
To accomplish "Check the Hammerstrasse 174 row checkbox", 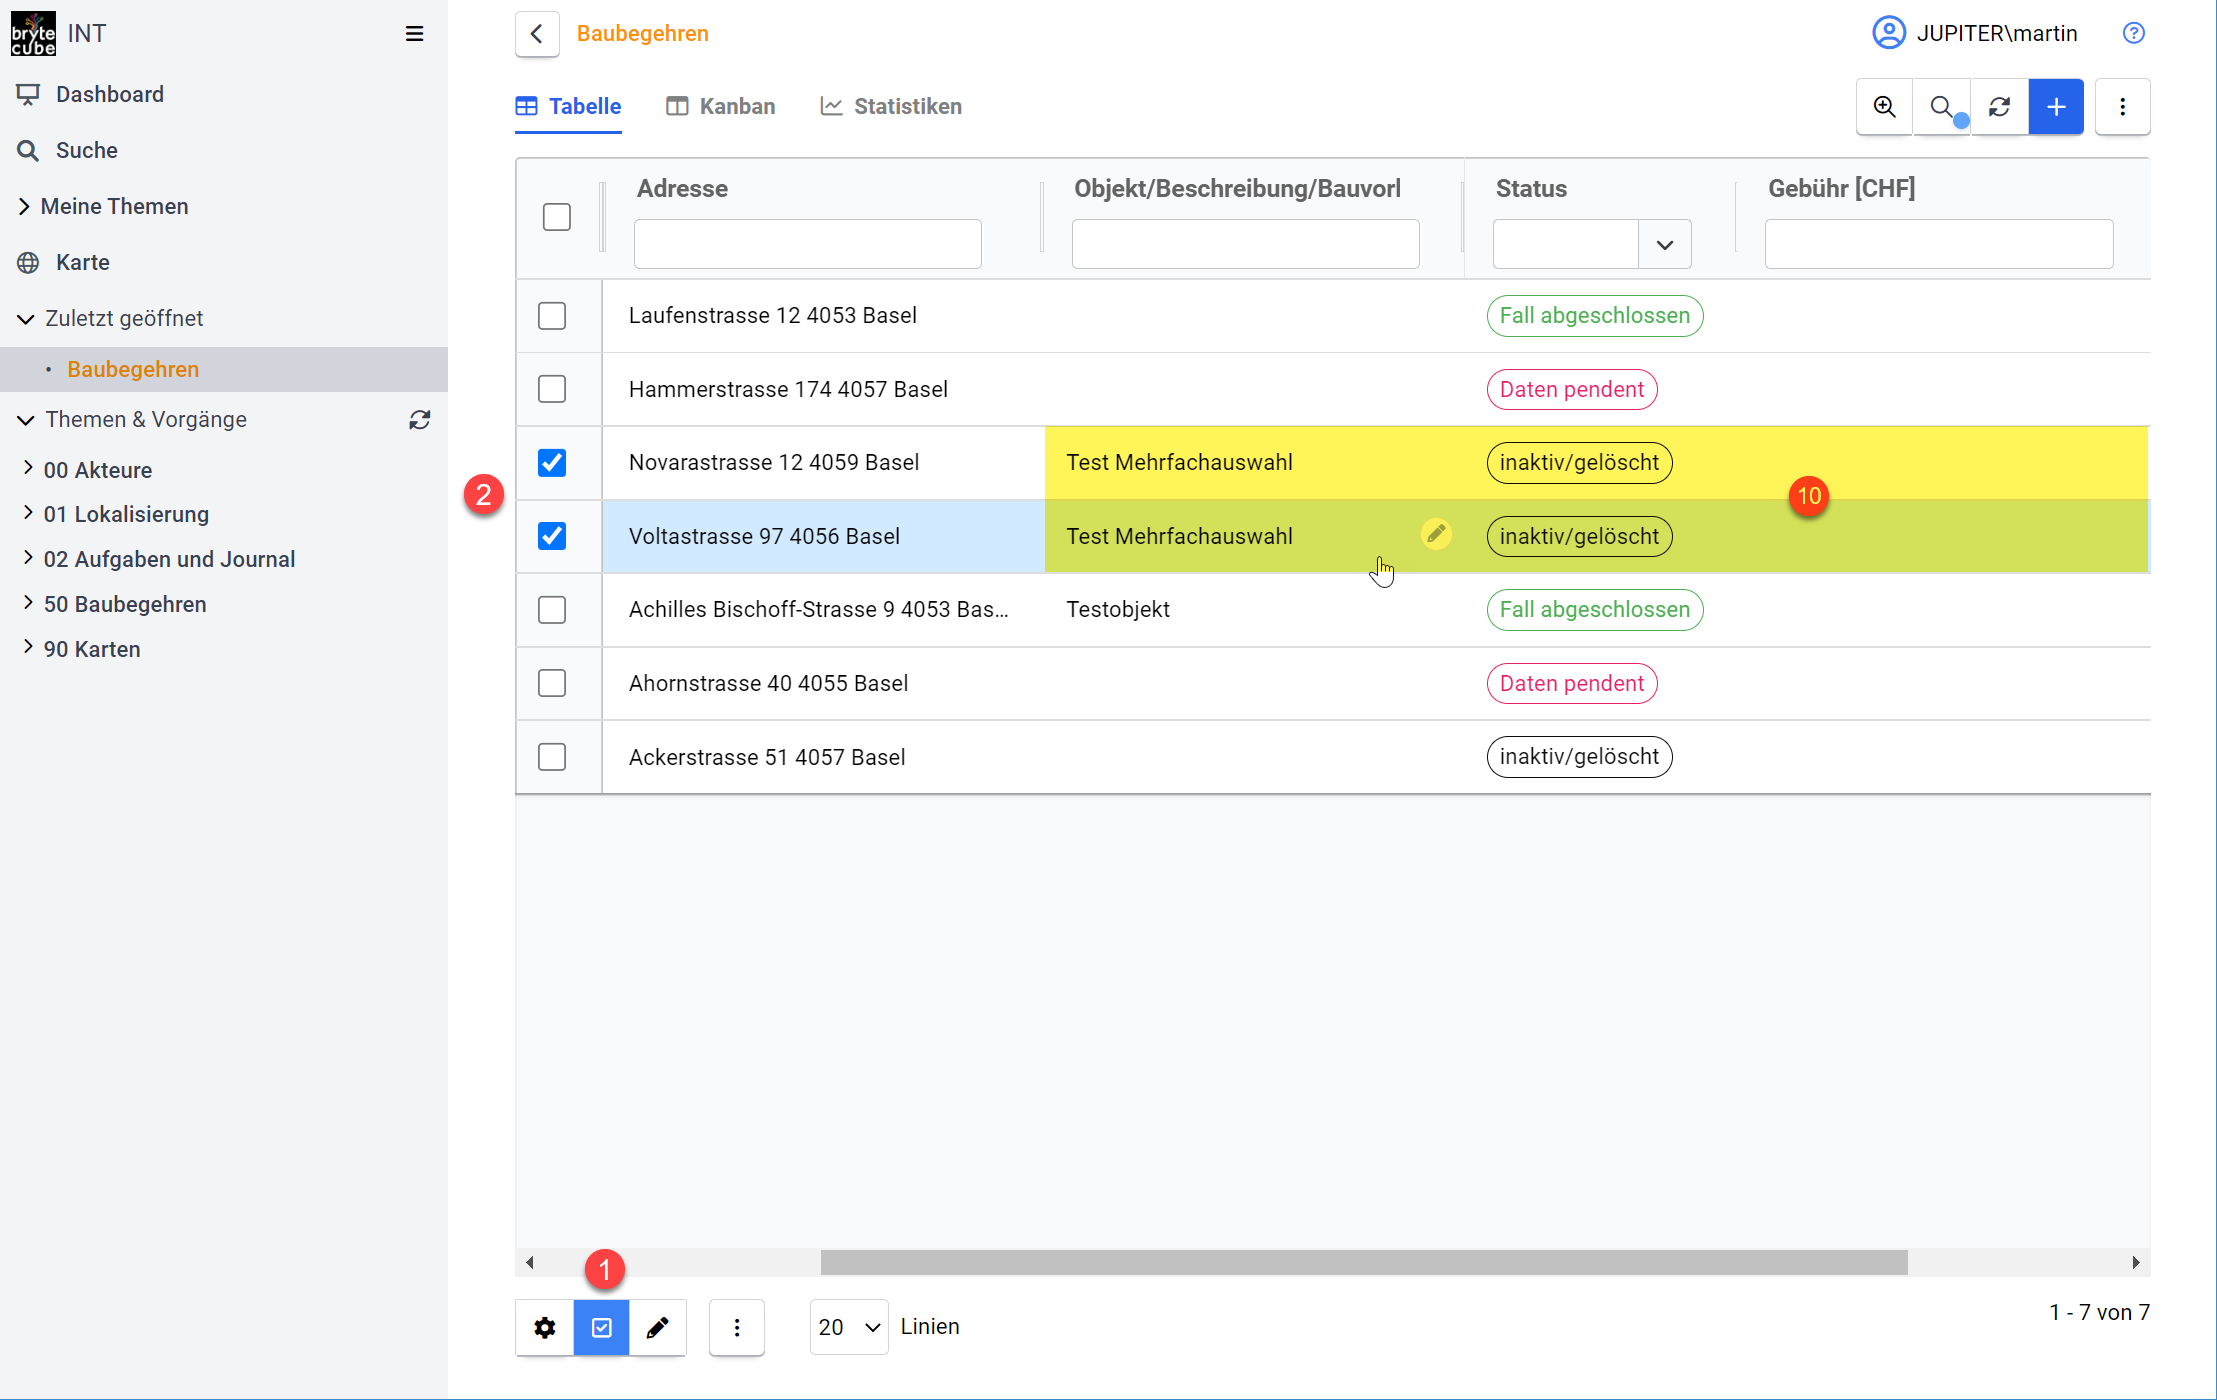I will pos(552,389).
